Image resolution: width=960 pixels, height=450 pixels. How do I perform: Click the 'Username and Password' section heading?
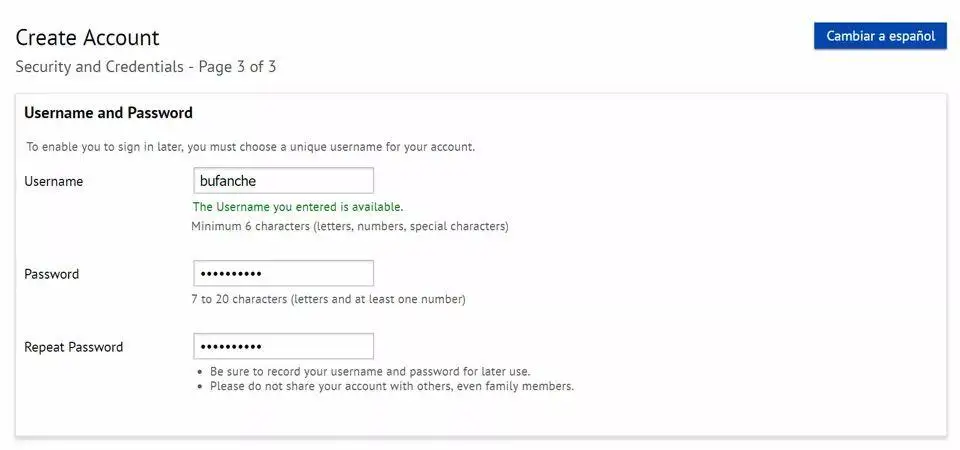[108, 113]
